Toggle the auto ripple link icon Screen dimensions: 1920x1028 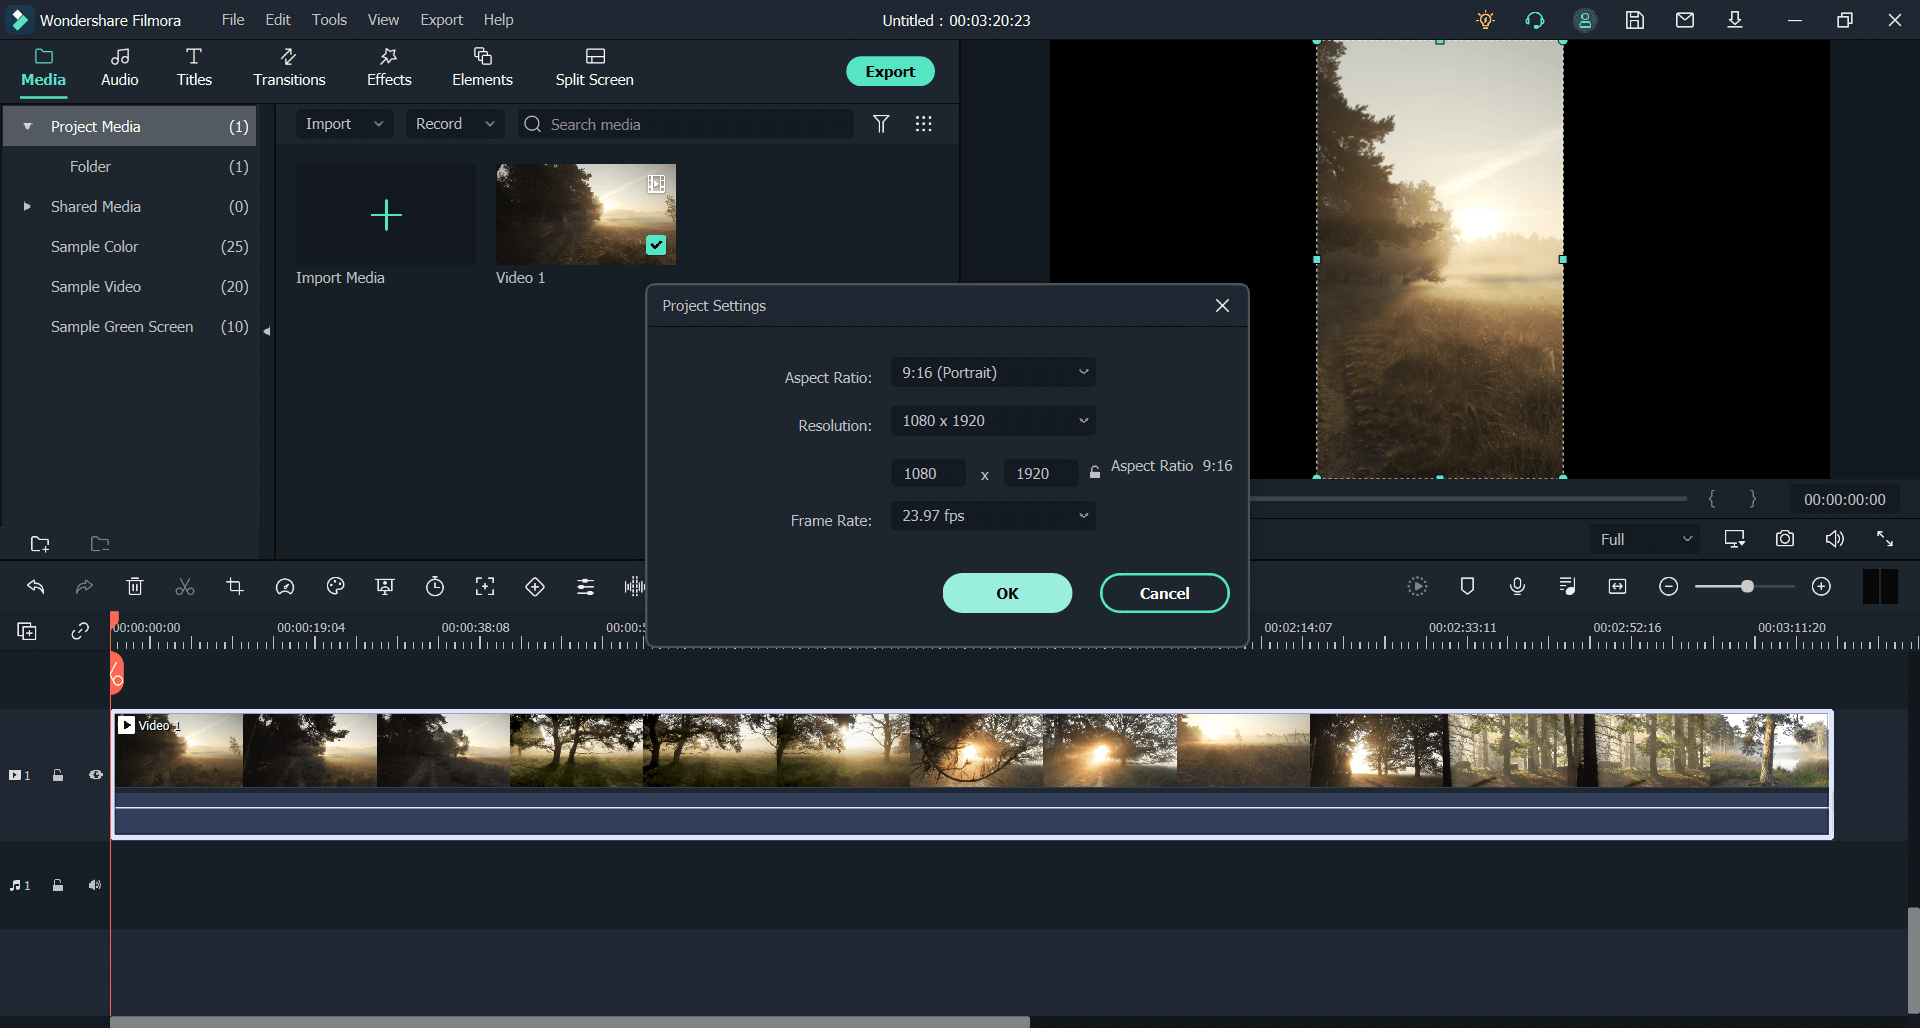pos(80,631)
